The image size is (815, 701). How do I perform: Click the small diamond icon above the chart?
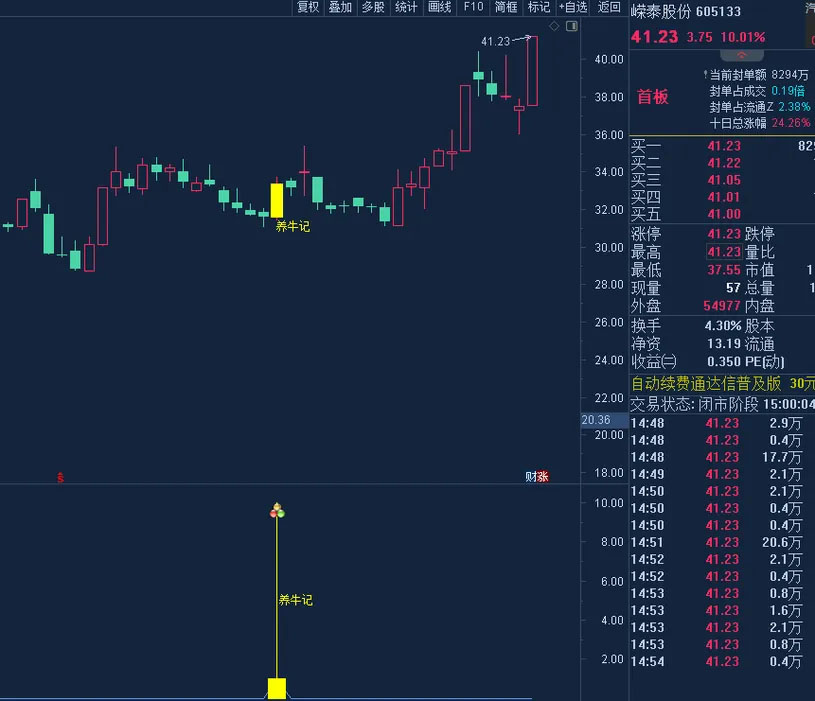(x=554, y=26)
